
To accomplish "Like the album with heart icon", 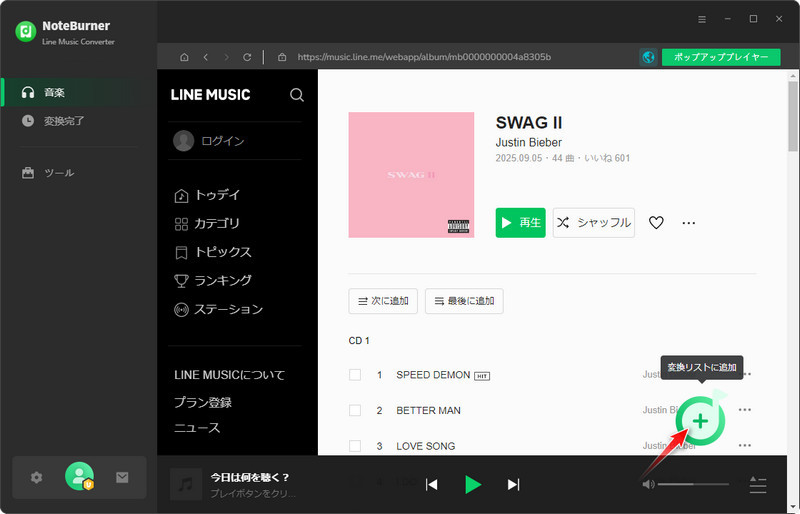I will point(656,223).
